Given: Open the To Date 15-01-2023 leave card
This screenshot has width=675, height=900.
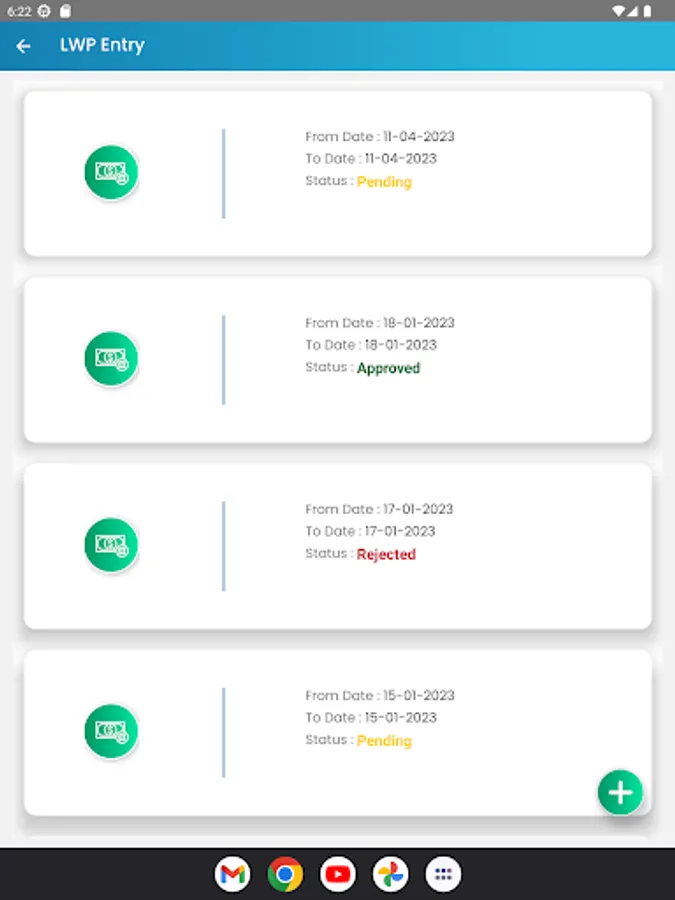Looking at the screenshot, I should [x=370, y=717].
